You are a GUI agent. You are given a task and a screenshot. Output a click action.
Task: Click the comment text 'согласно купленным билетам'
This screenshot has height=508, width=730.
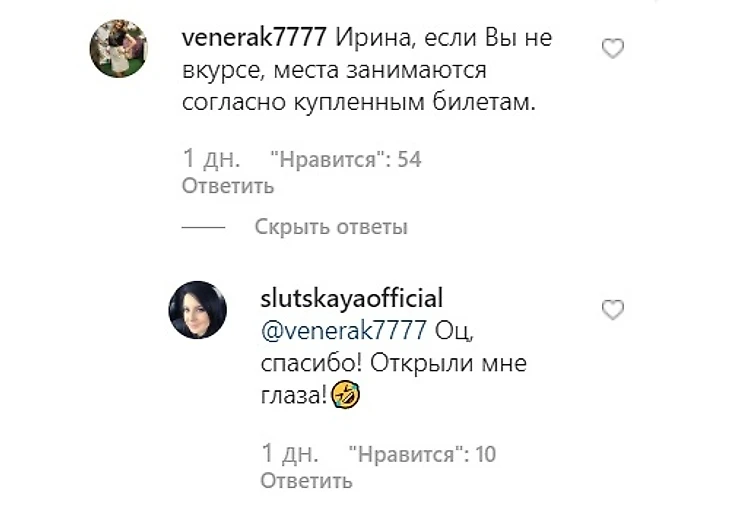[356, 103]
